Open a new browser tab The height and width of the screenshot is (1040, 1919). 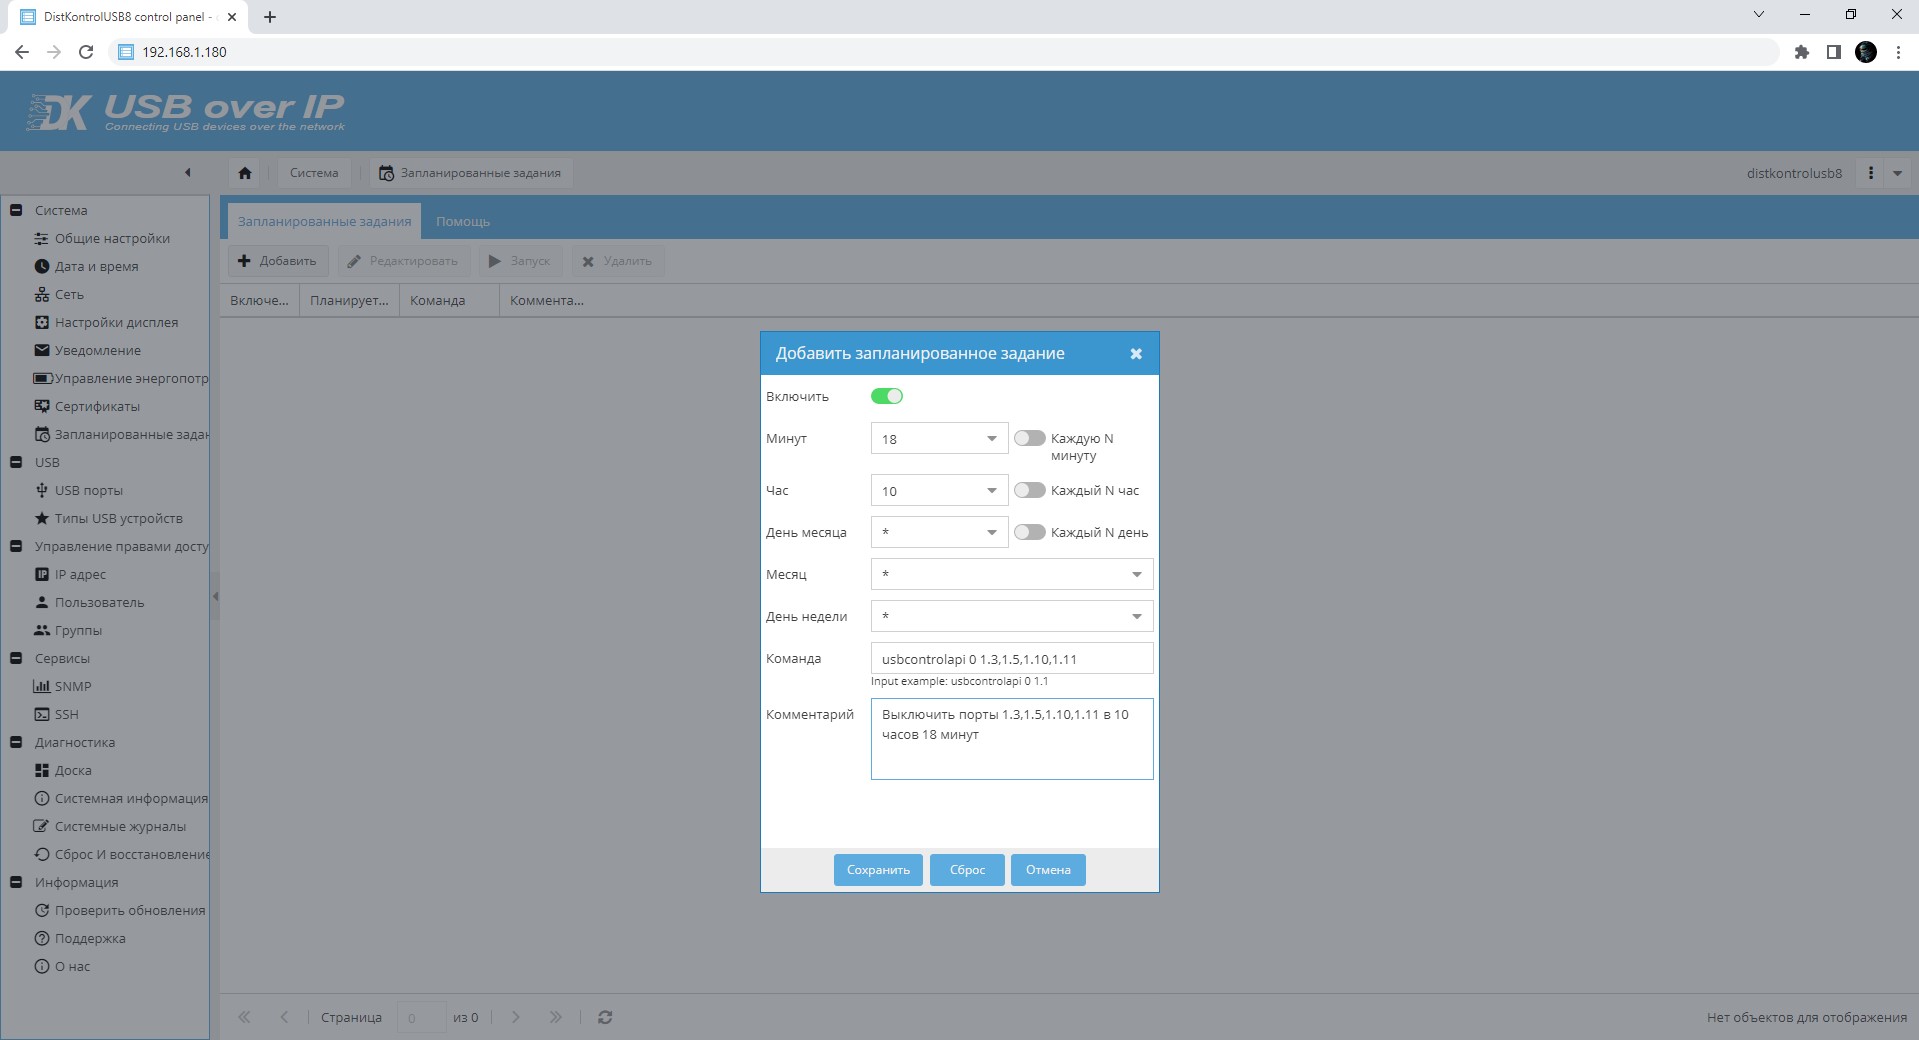pos(270,17)
